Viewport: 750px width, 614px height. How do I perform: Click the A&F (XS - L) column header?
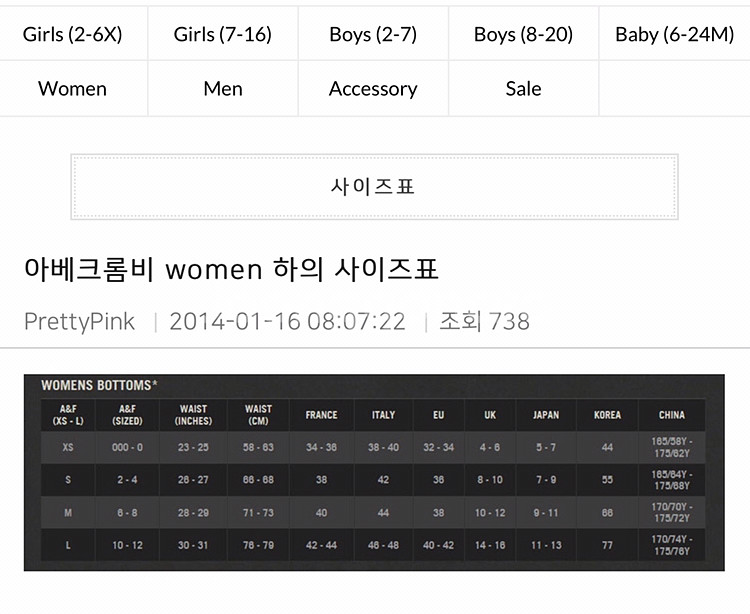click(68, 415)
